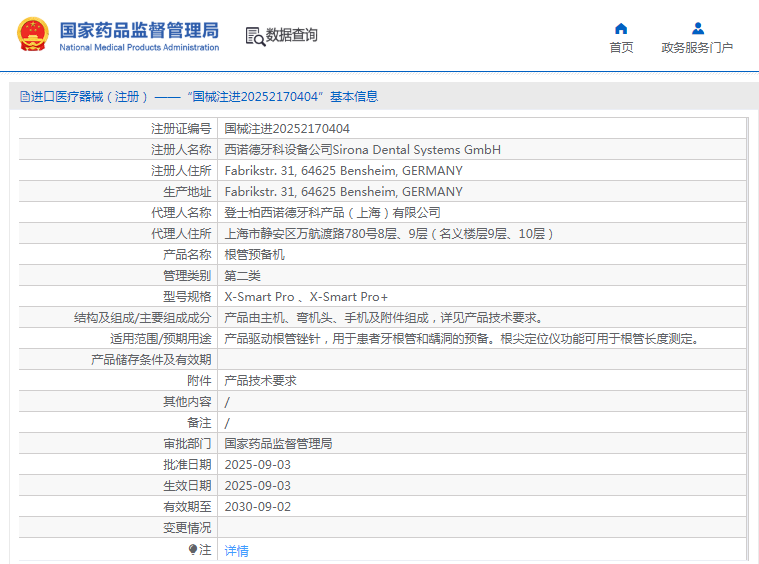Click the 政务服务门户 person icon
This screenshot has width=759, height=564.
pos(697,28)
